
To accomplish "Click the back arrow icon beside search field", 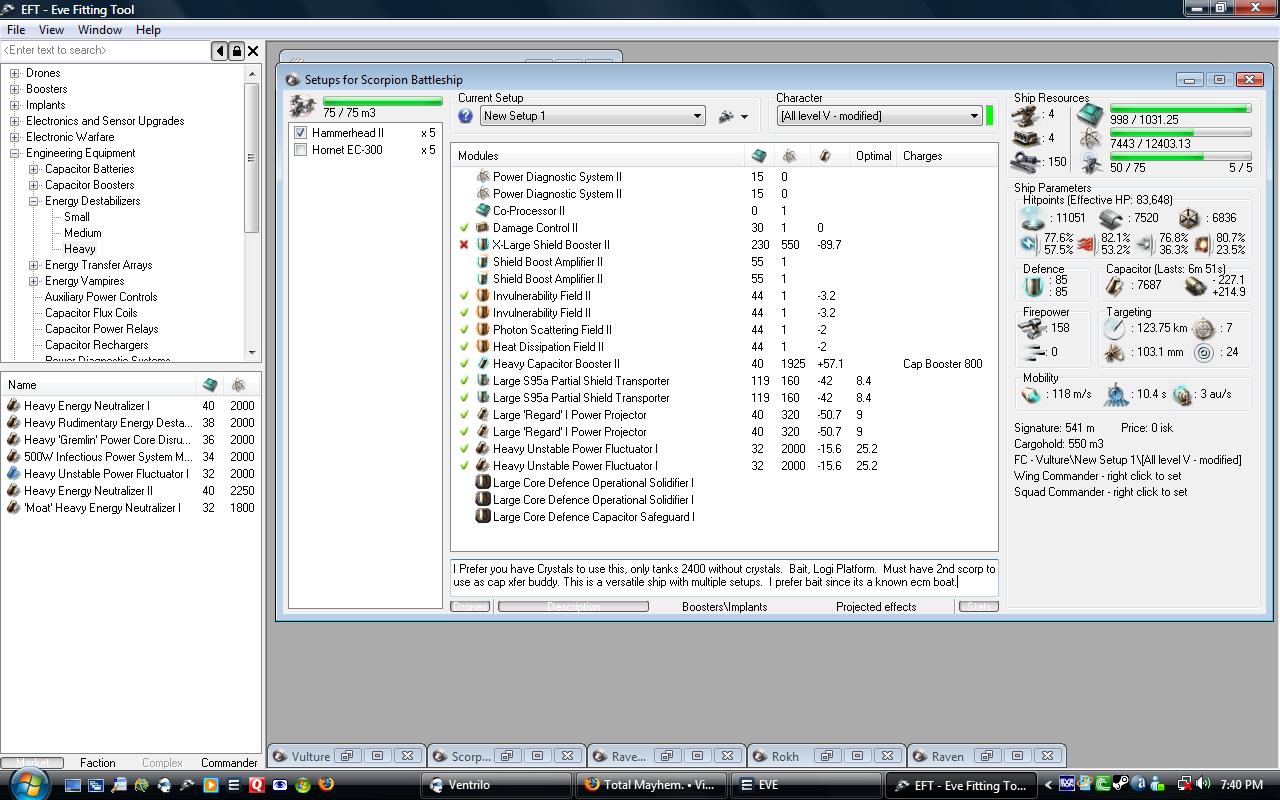I will 220,51.
